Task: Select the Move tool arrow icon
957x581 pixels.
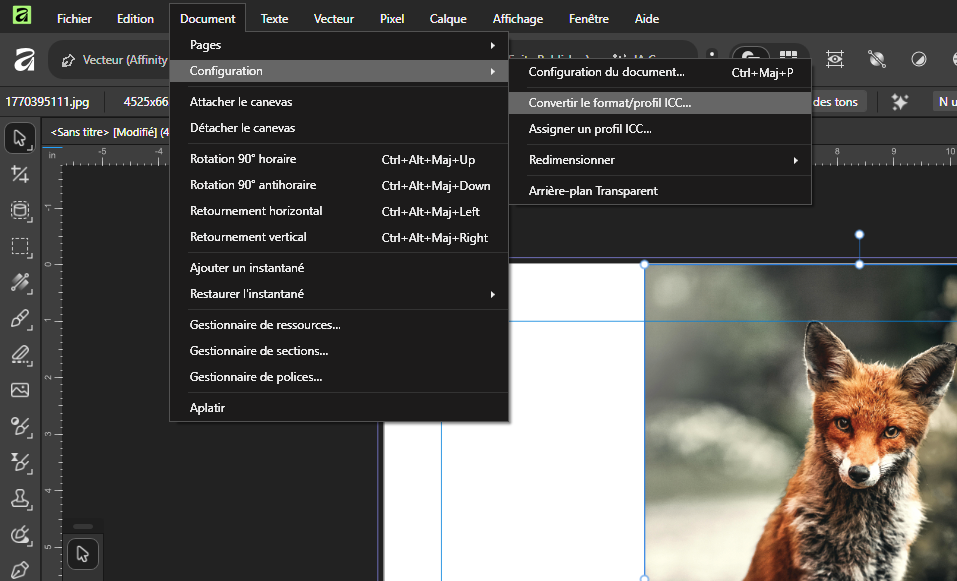Action: [x=20, y=138]
